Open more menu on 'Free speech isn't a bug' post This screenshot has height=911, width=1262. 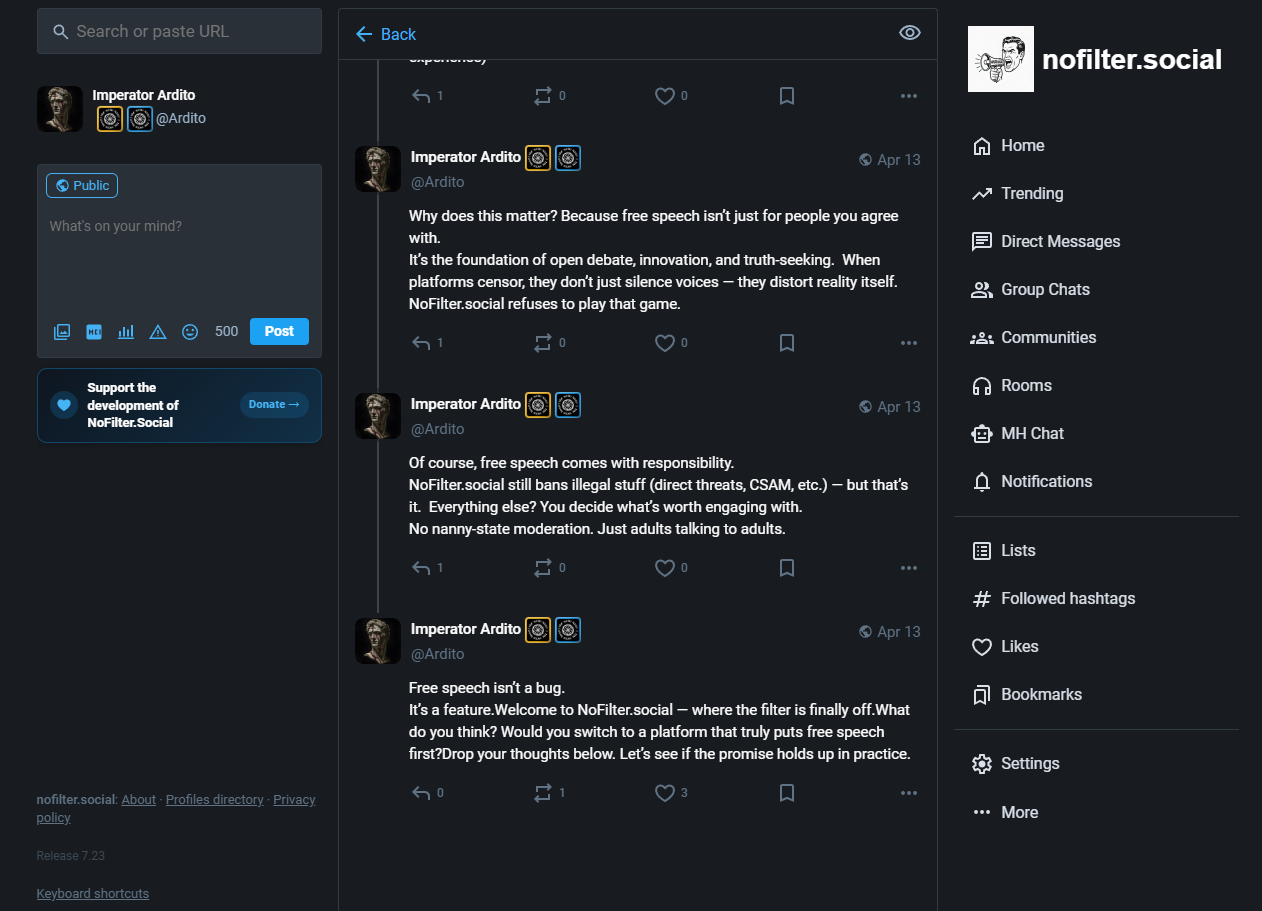909,793
